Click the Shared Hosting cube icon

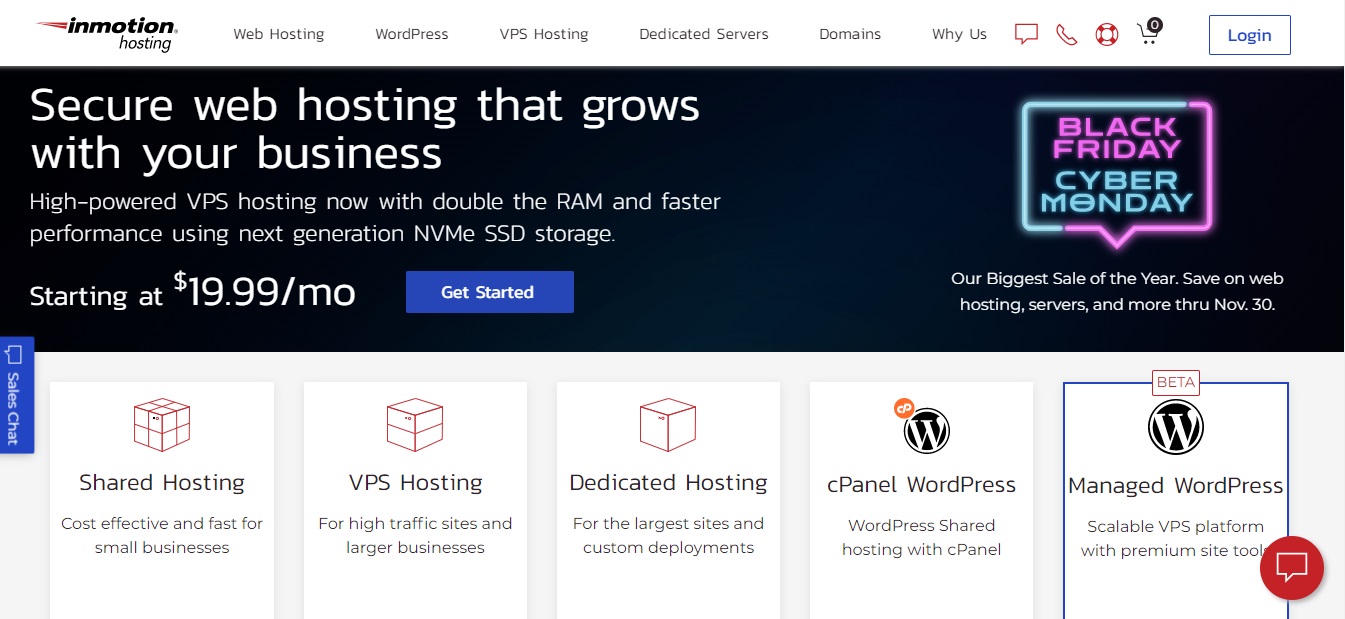[162, 425]
